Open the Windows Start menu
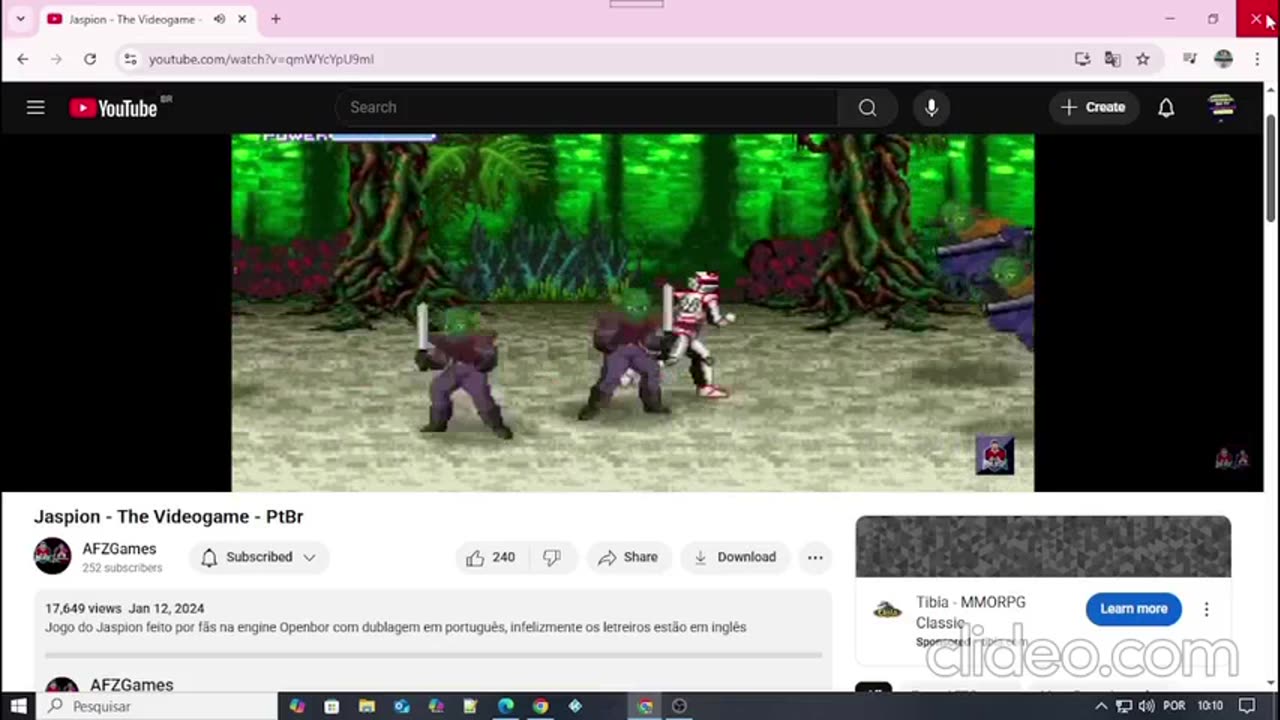1280x720 pixels. 18,706
